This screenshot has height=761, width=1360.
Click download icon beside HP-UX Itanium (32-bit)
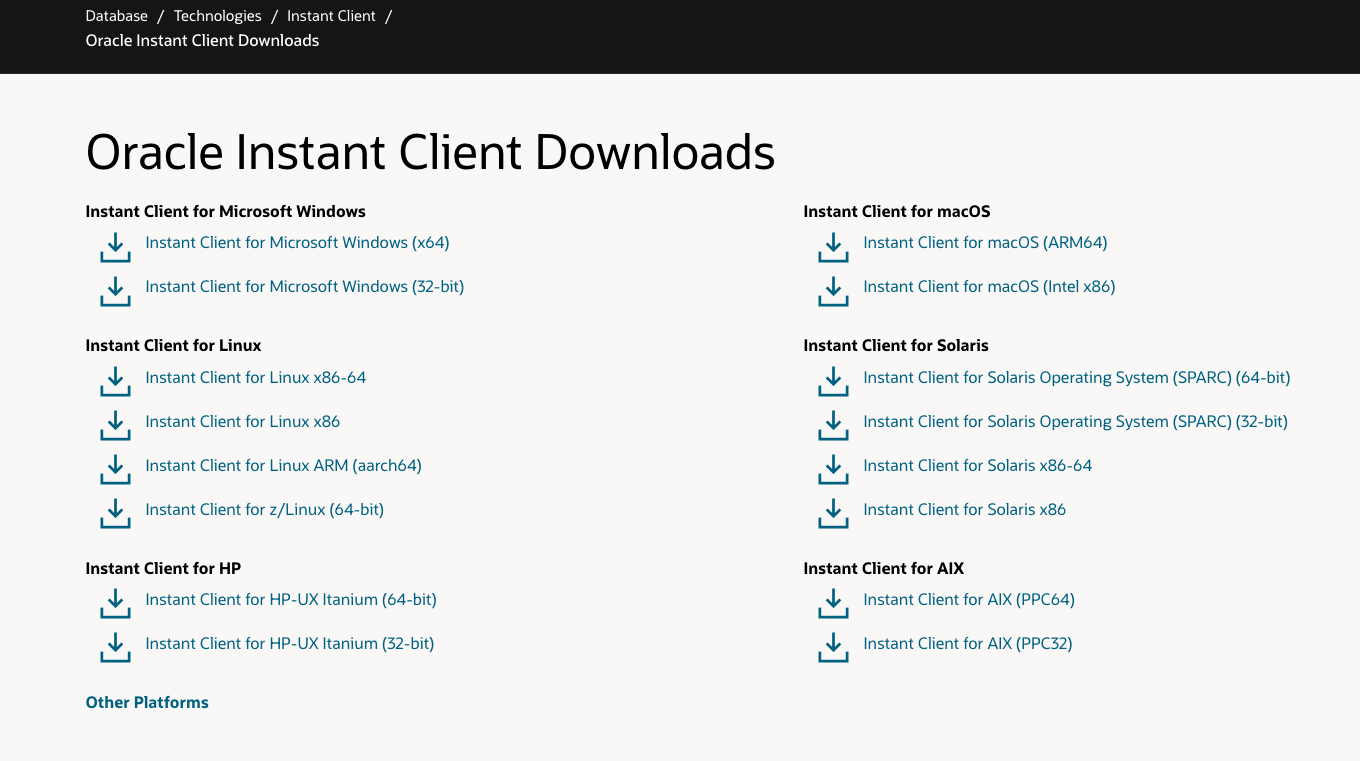115,648
